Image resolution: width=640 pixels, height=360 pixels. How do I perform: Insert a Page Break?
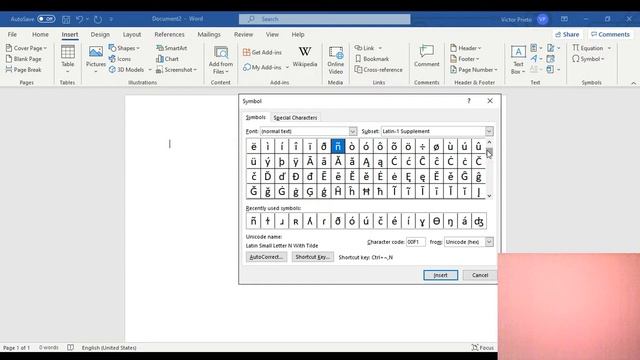tap(24, 70)
